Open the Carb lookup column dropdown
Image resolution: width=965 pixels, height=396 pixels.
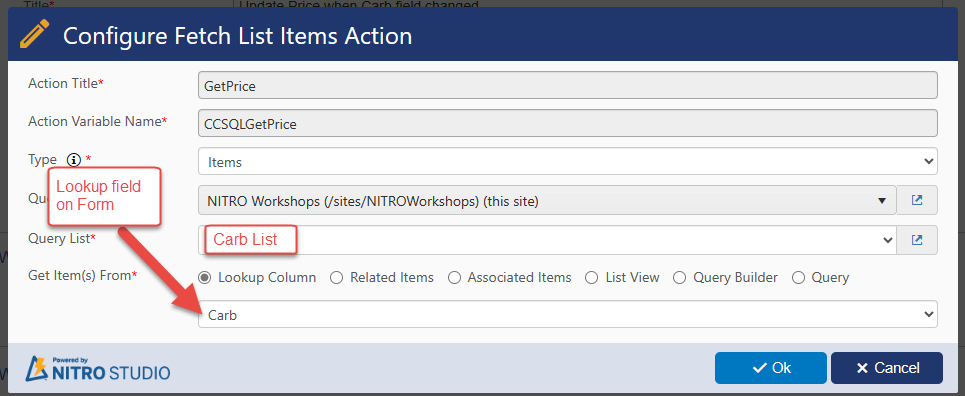[x=567, y=315]
